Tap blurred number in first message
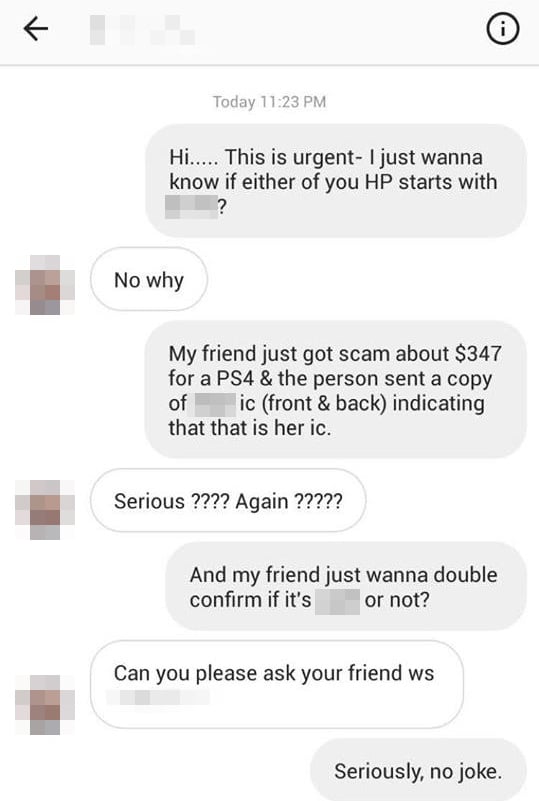539x801 pixels. click(191, 207)
